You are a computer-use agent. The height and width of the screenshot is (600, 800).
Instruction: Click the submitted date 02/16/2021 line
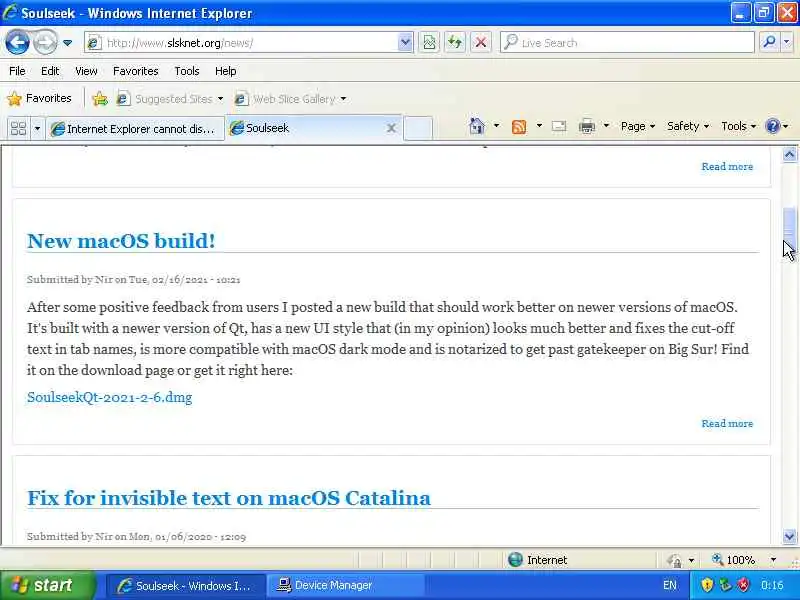click(x=134, y=280)
